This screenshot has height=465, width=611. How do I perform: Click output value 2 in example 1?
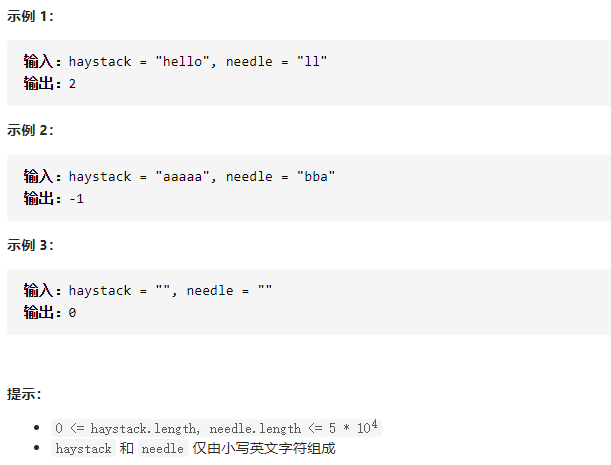point(73,84)
